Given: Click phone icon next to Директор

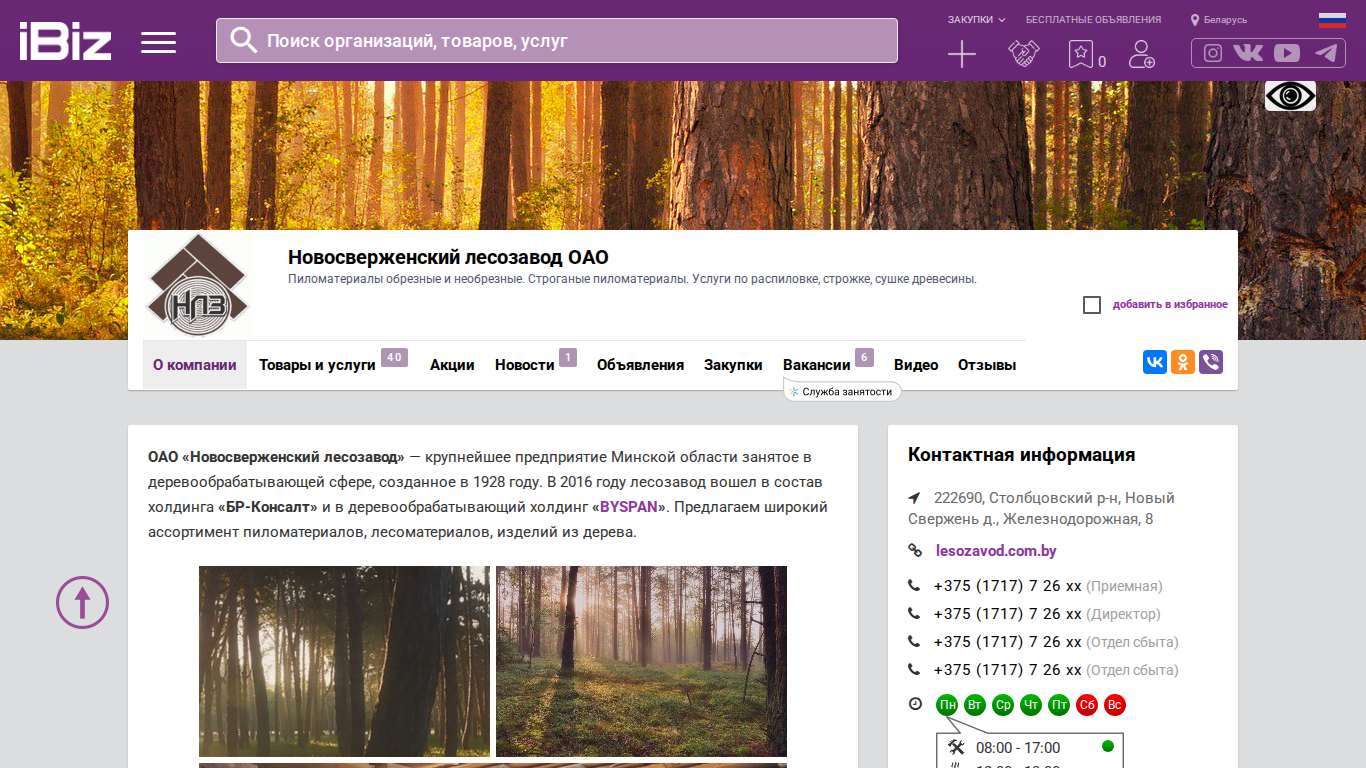Looking at the screenshot, I should [914, 614].
